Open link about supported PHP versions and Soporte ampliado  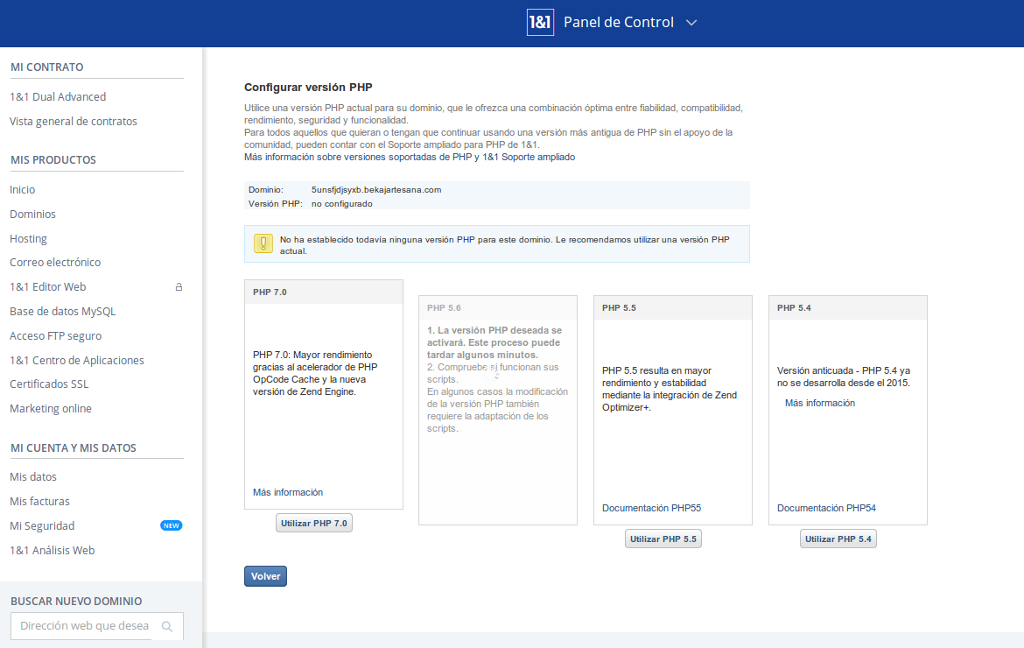click(x=409, y=157)
